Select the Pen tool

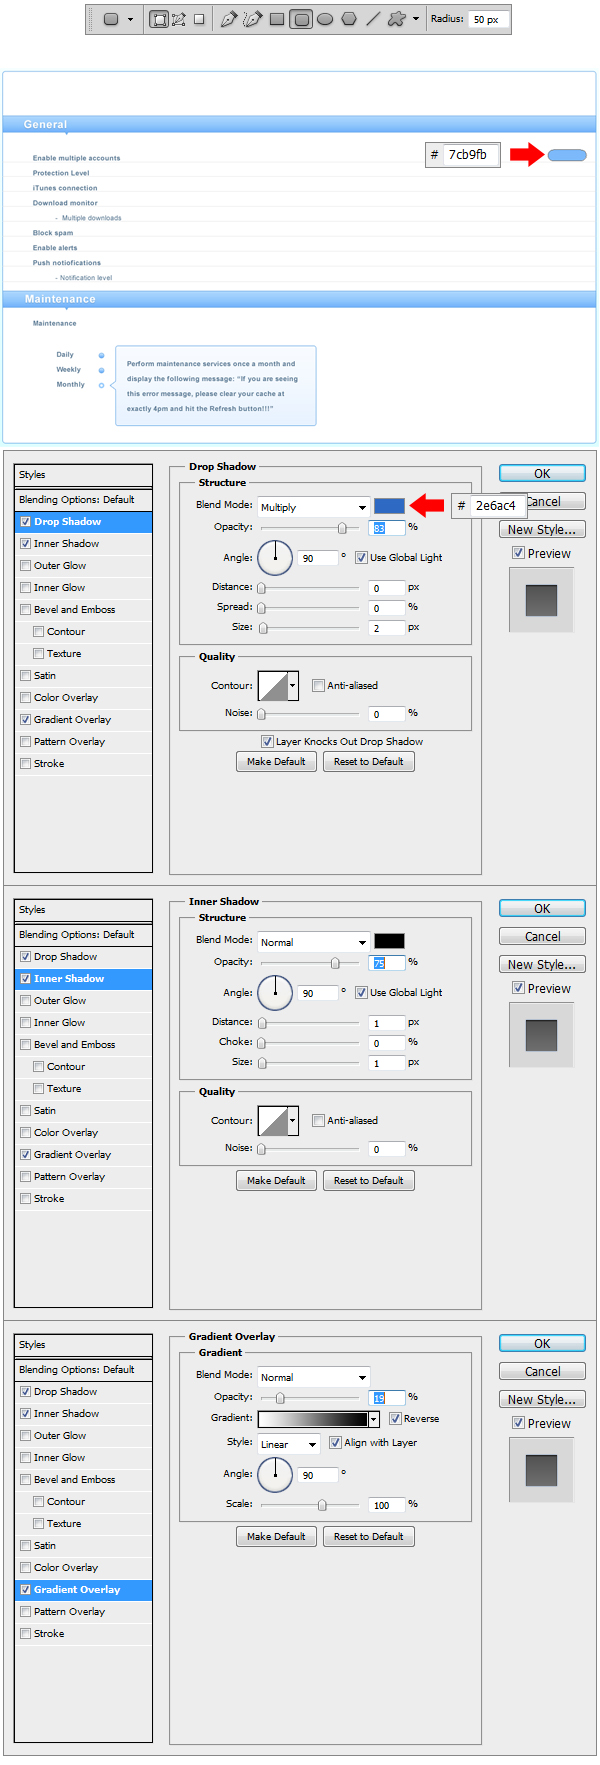tap(229, 19)
